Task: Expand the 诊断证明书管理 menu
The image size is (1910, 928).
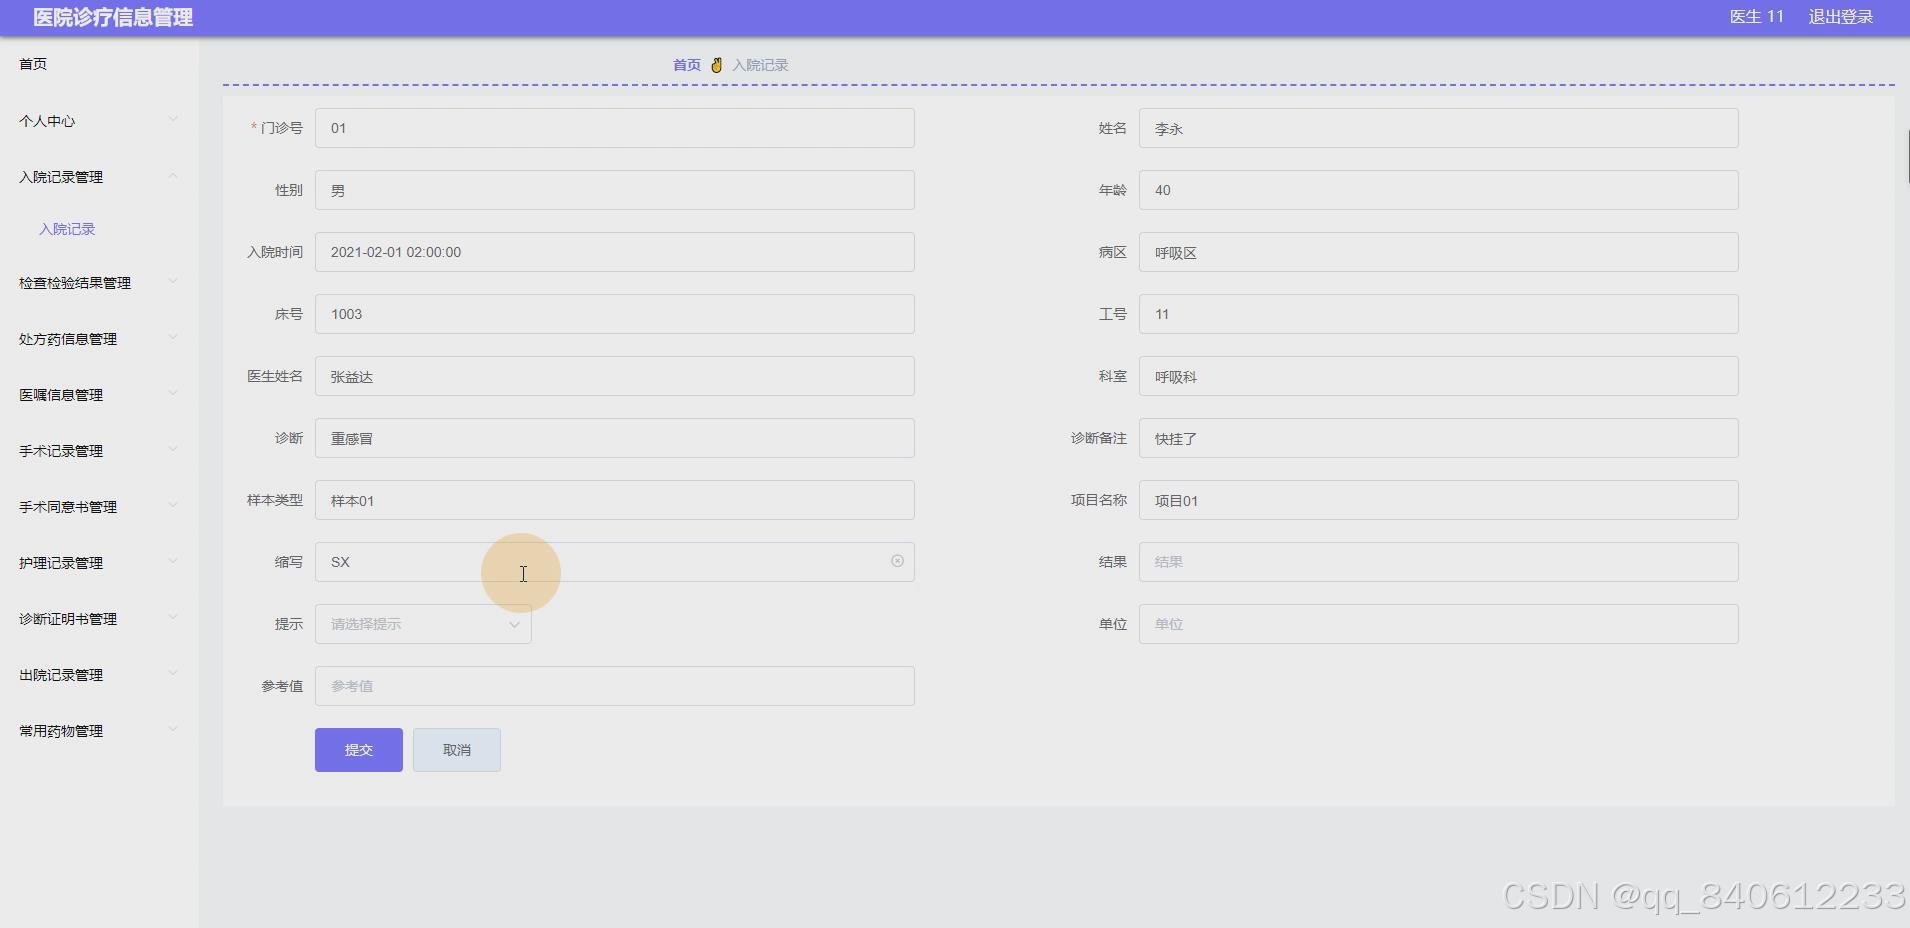Action: (98, 619)
